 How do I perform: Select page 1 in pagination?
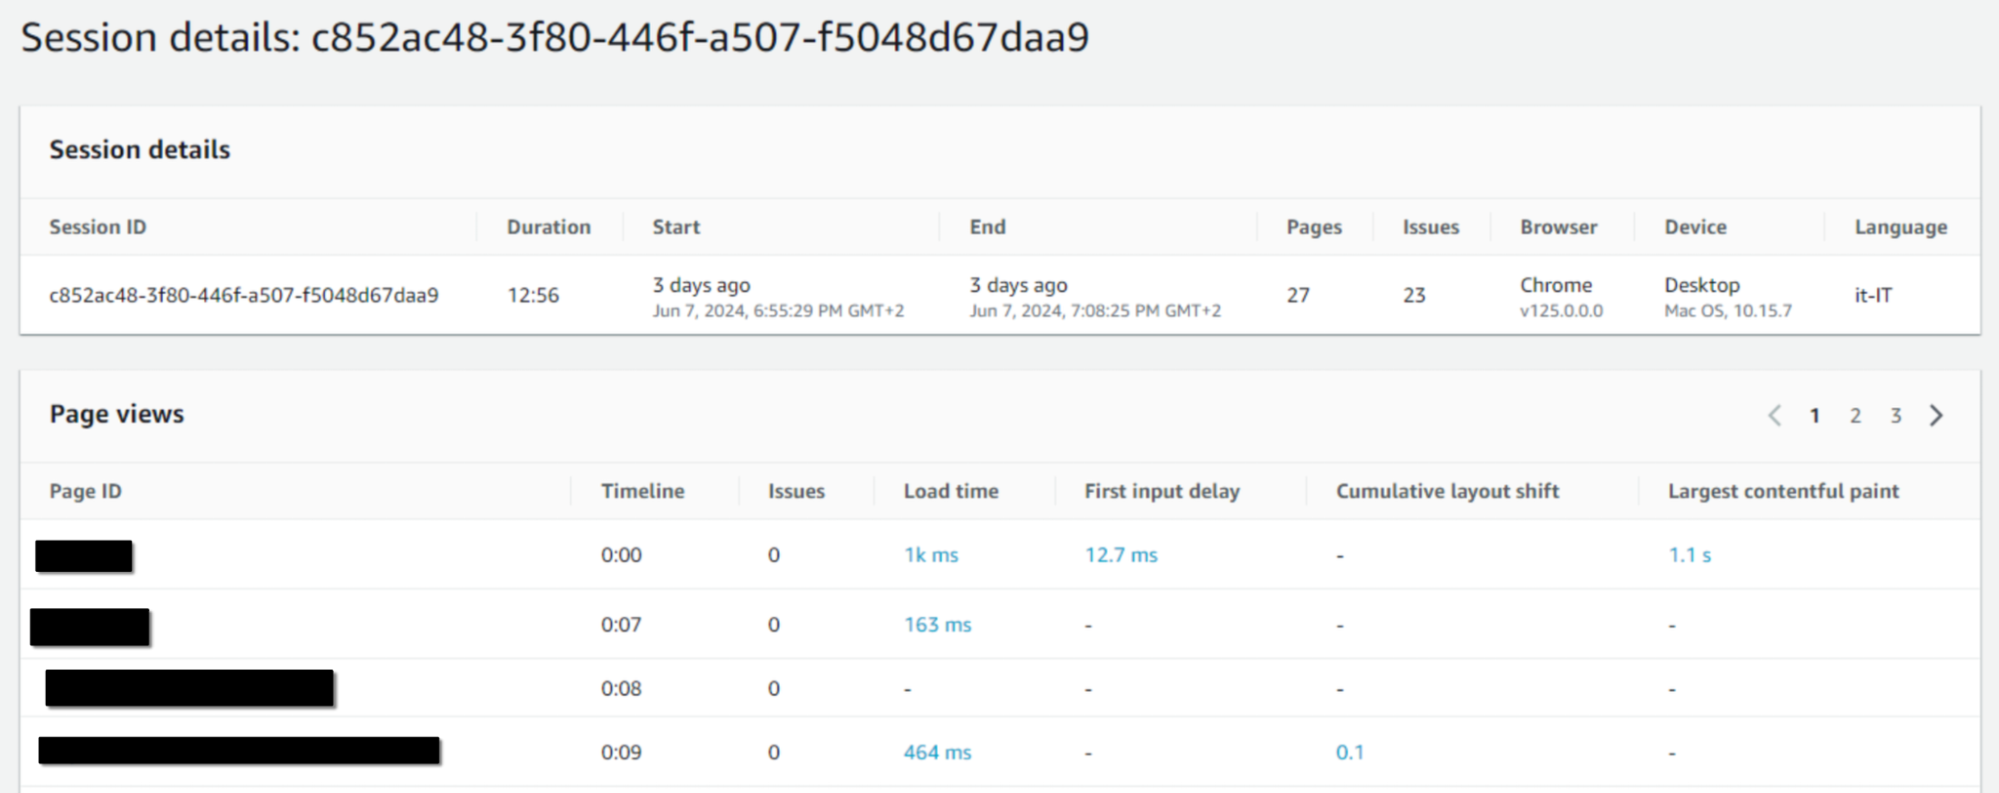(1815, 416)
